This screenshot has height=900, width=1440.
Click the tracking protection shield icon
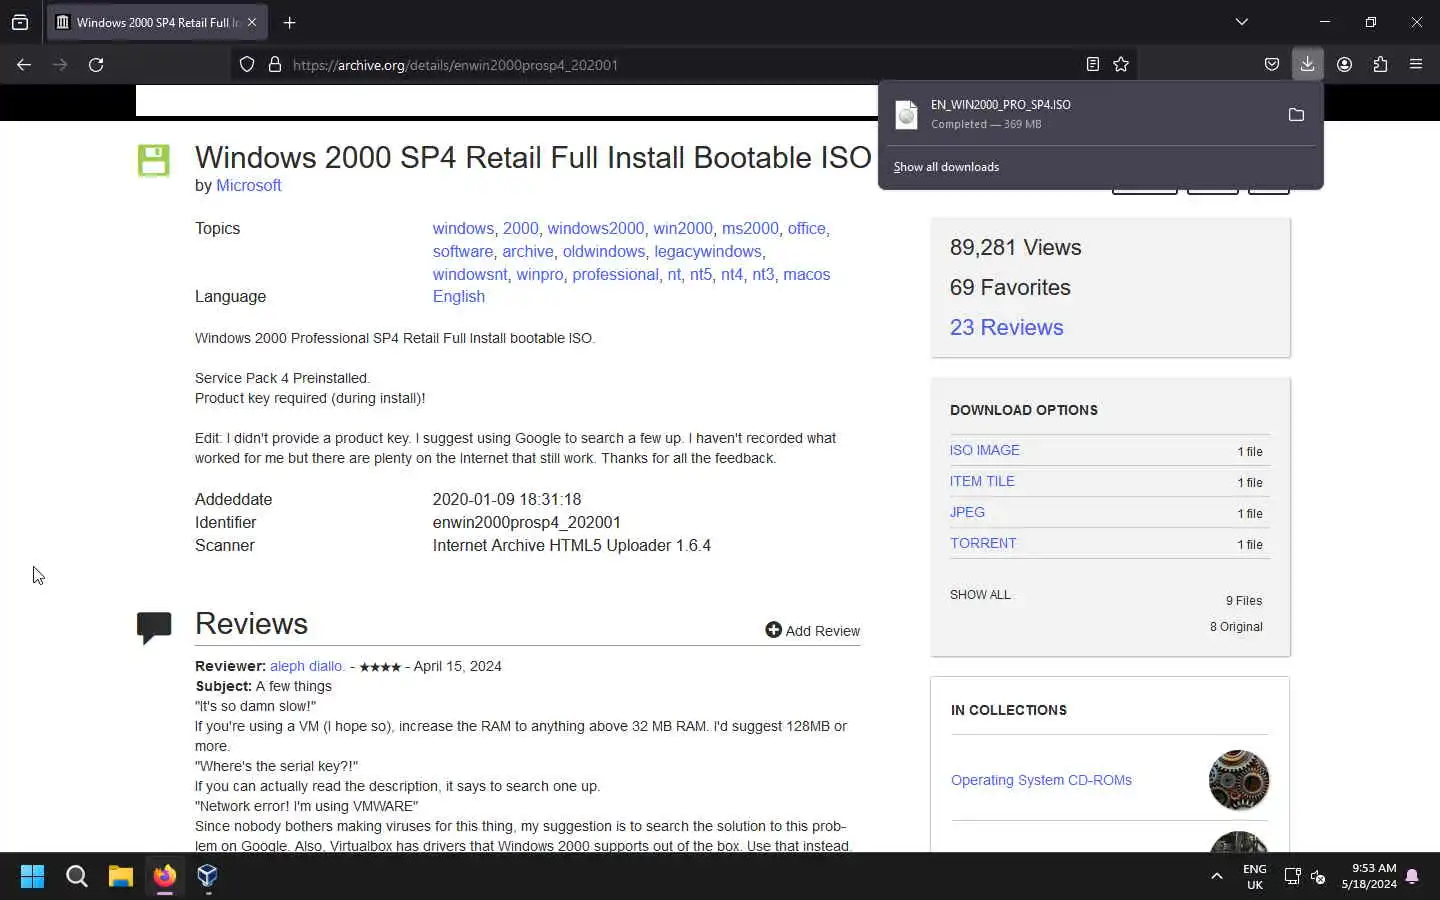(x=247, y=65)
